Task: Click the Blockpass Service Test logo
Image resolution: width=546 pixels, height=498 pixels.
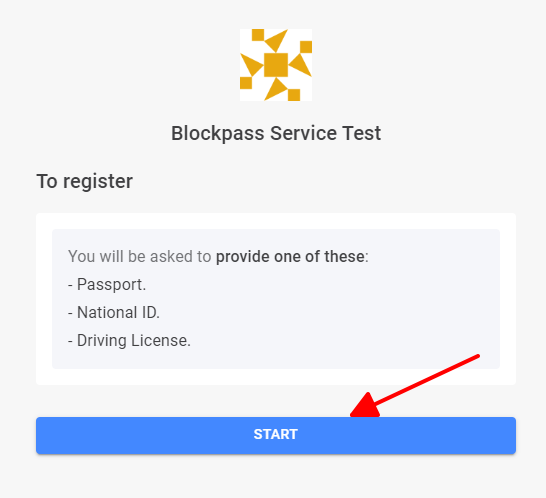Action: (276, 65)
